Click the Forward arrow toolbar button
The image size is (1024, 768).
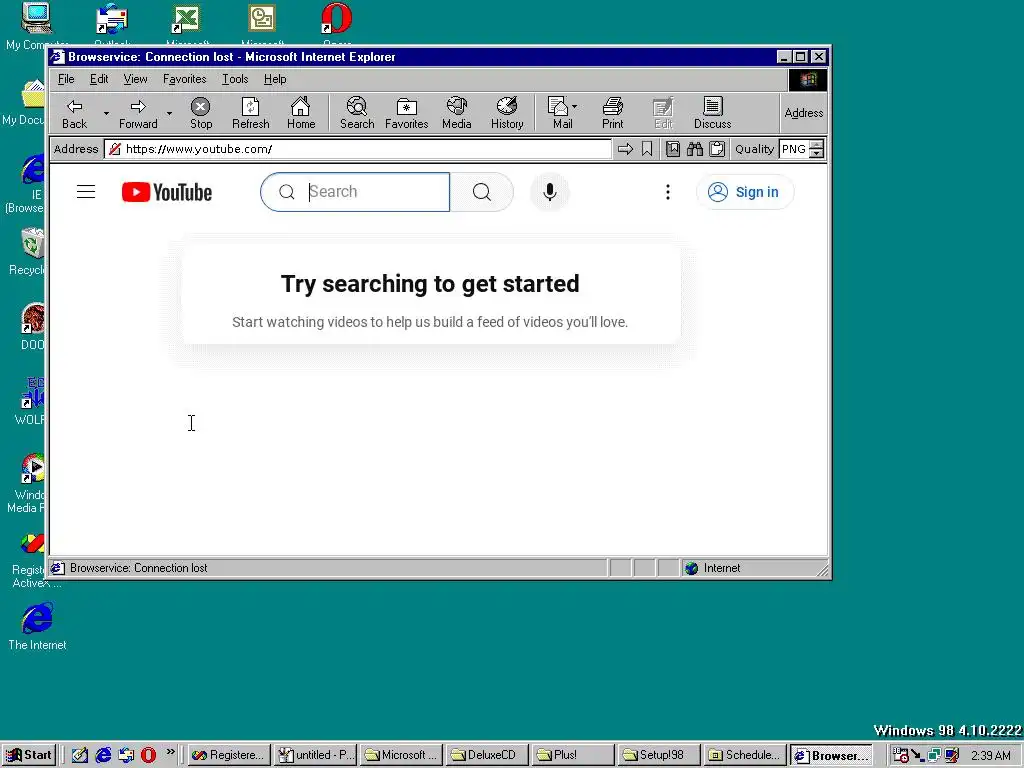coord(138,113)
